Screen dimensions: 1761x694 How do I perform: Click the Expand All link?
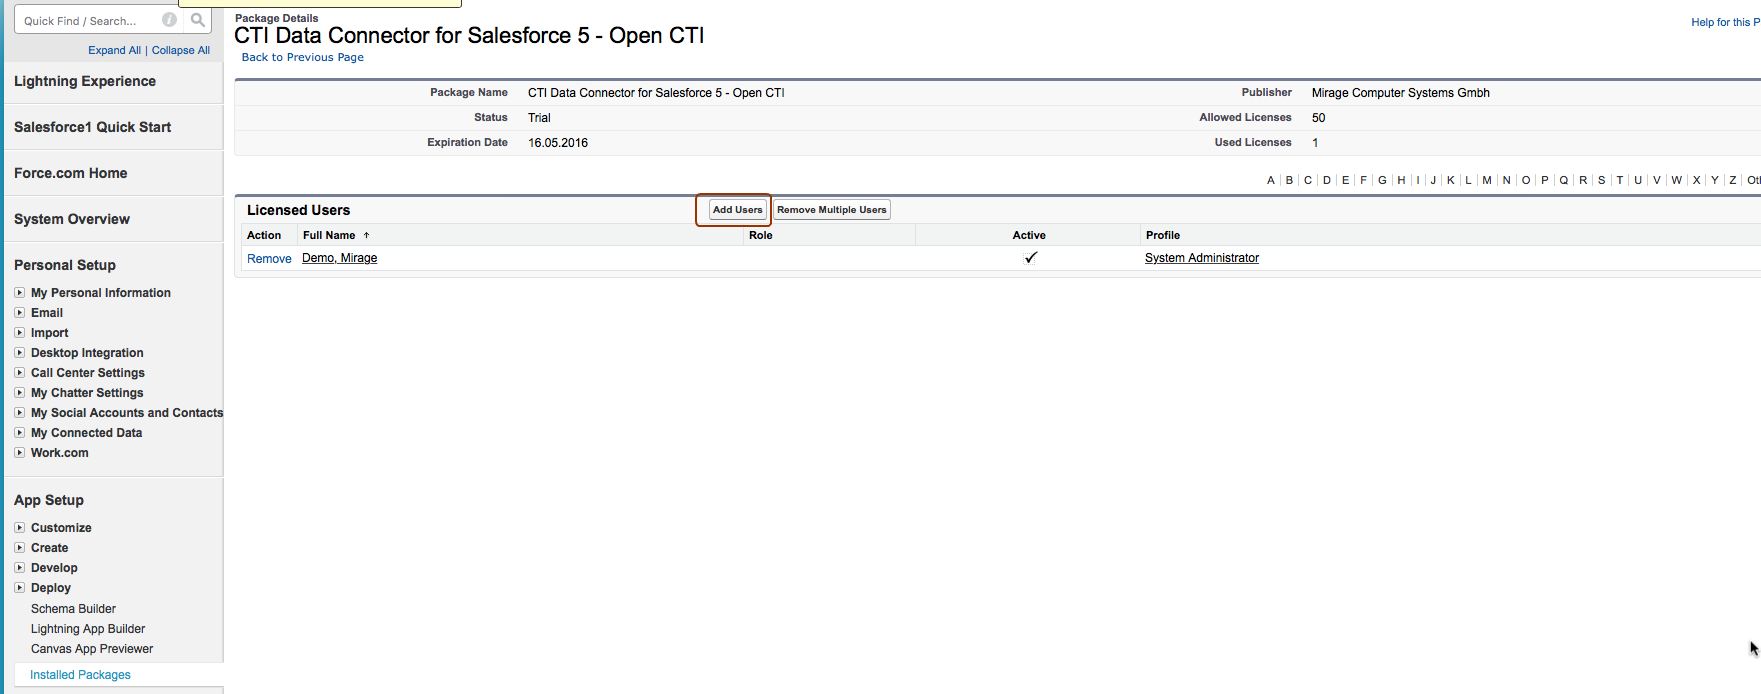pos(114,50)
